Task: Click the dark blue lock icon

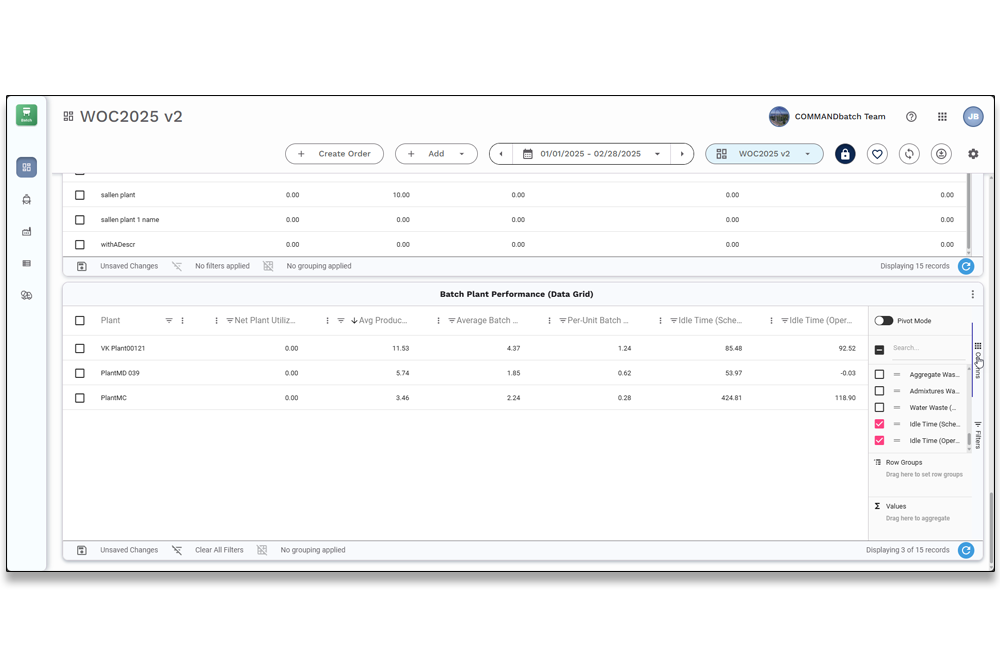Action: (845, 154)
